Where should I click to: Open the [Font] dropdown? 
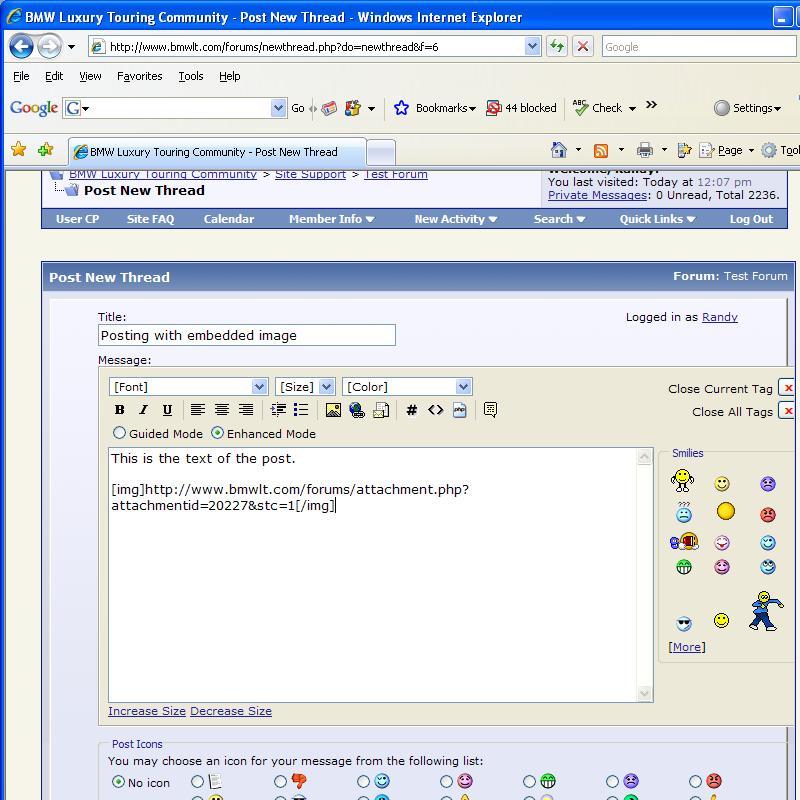coord(188,387)
